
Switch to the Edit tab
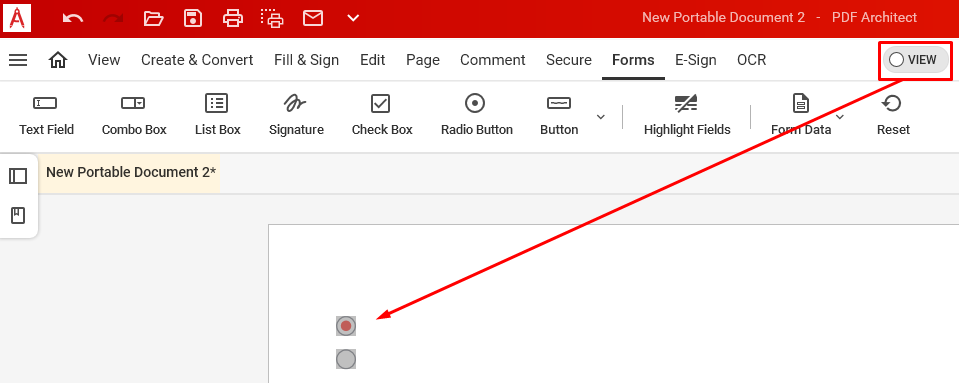372,60
